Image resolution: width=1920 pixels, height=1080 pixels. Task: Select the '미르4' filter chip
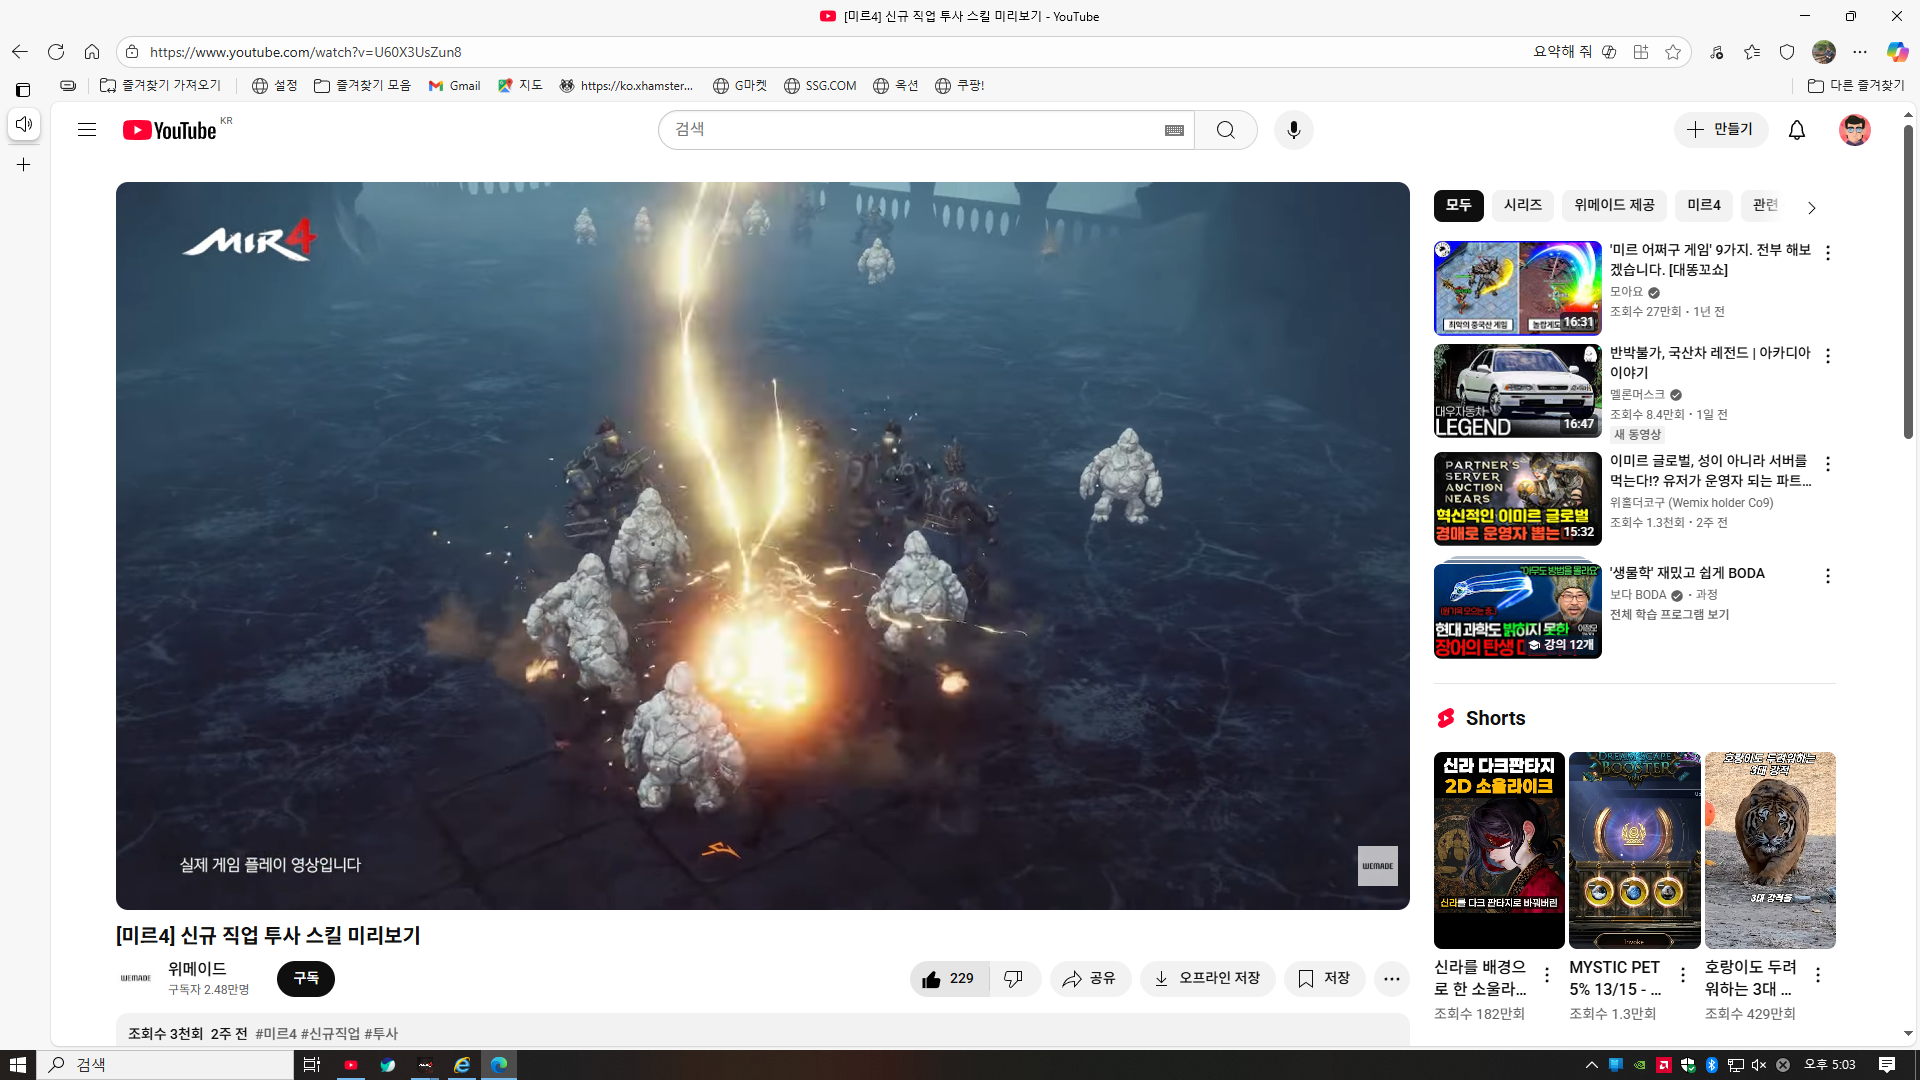1703,205
